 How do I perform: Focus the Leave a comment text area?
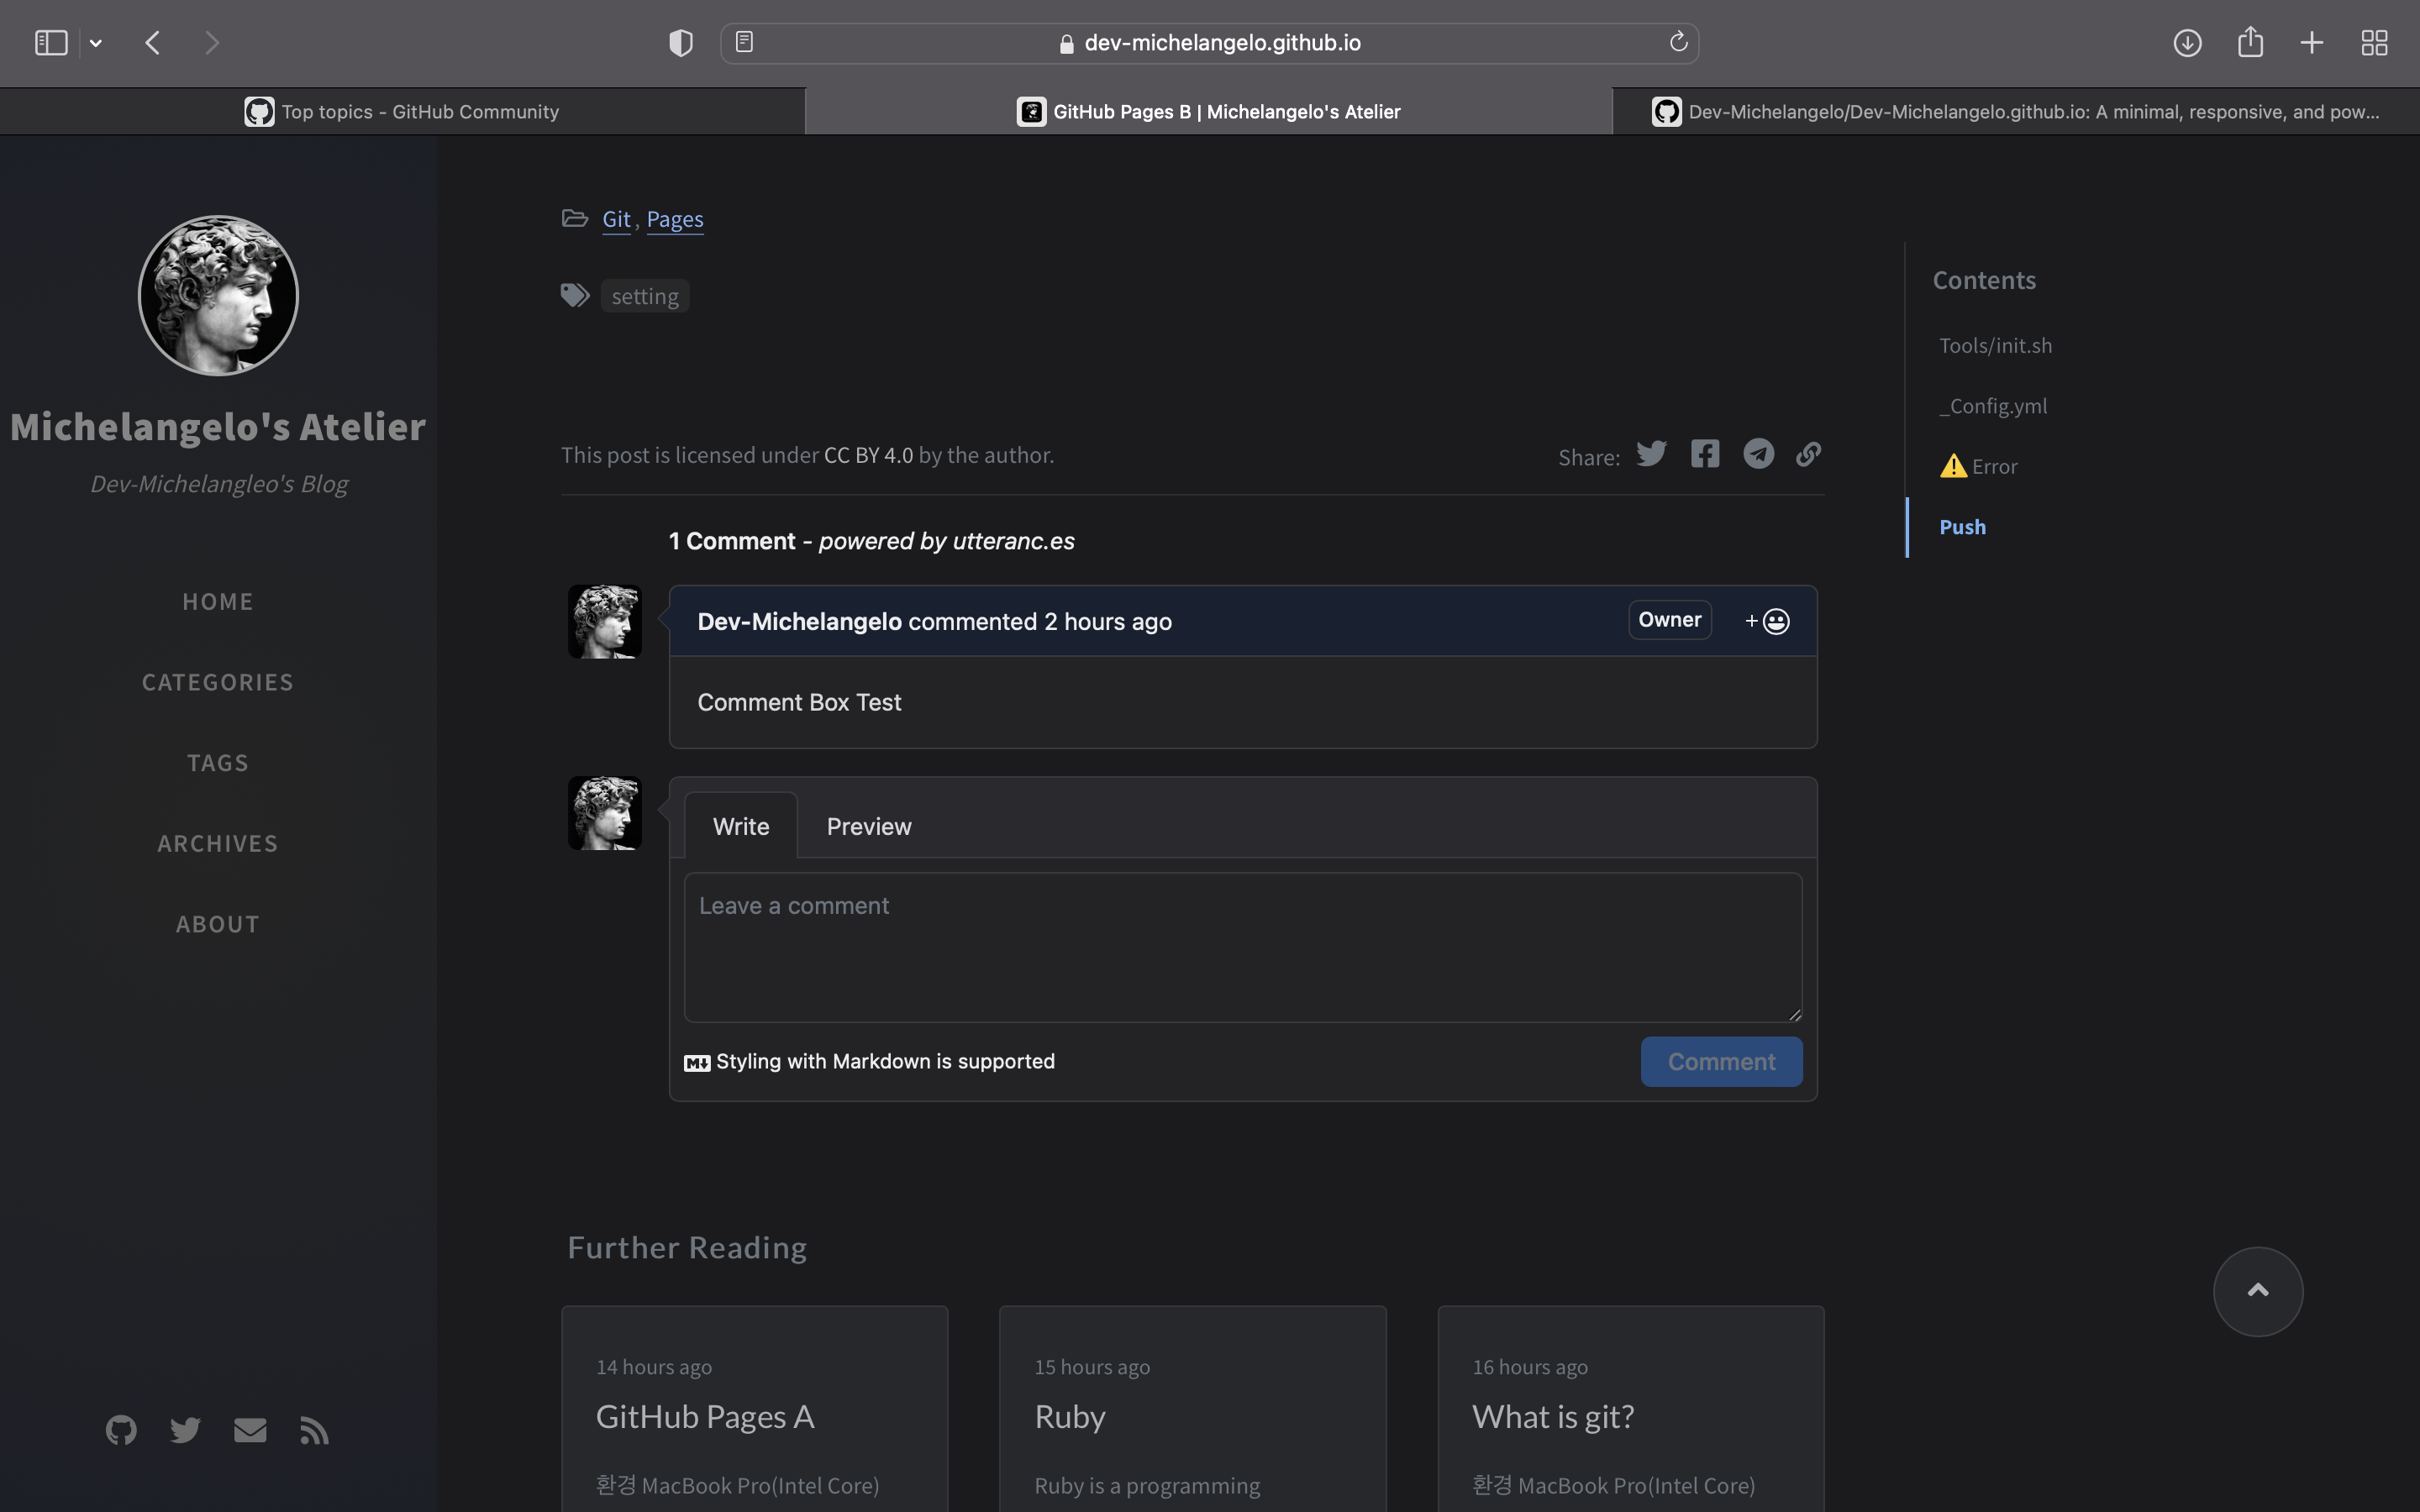1242,947
